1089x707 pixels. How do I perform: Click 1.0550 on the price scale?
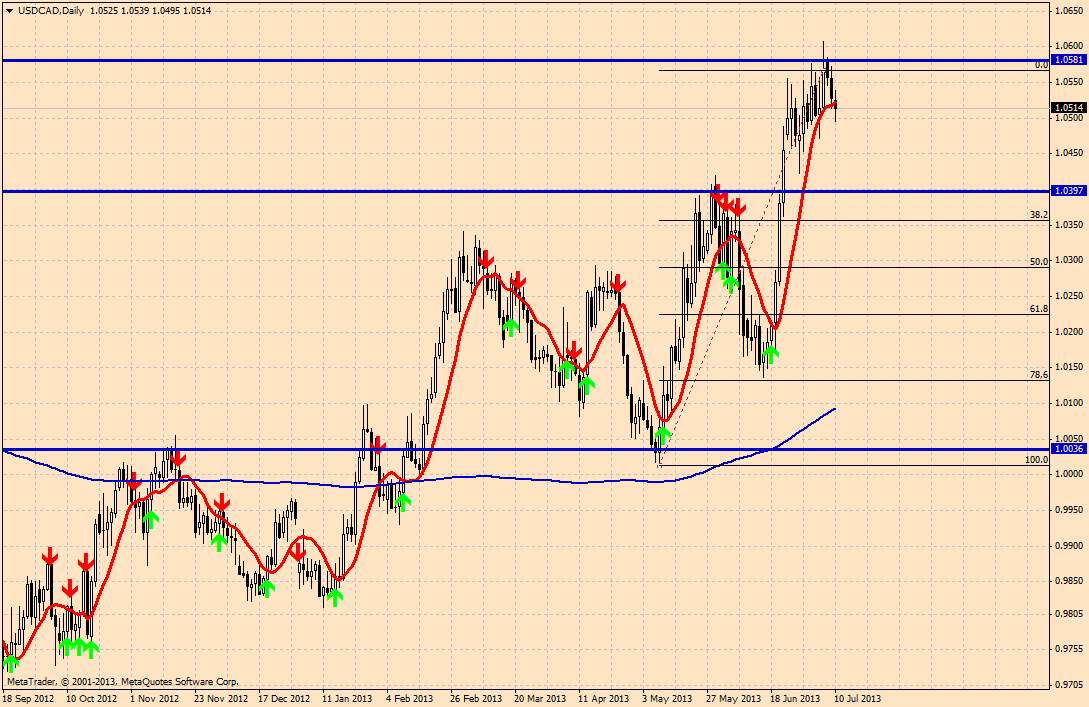[1069, 82]
